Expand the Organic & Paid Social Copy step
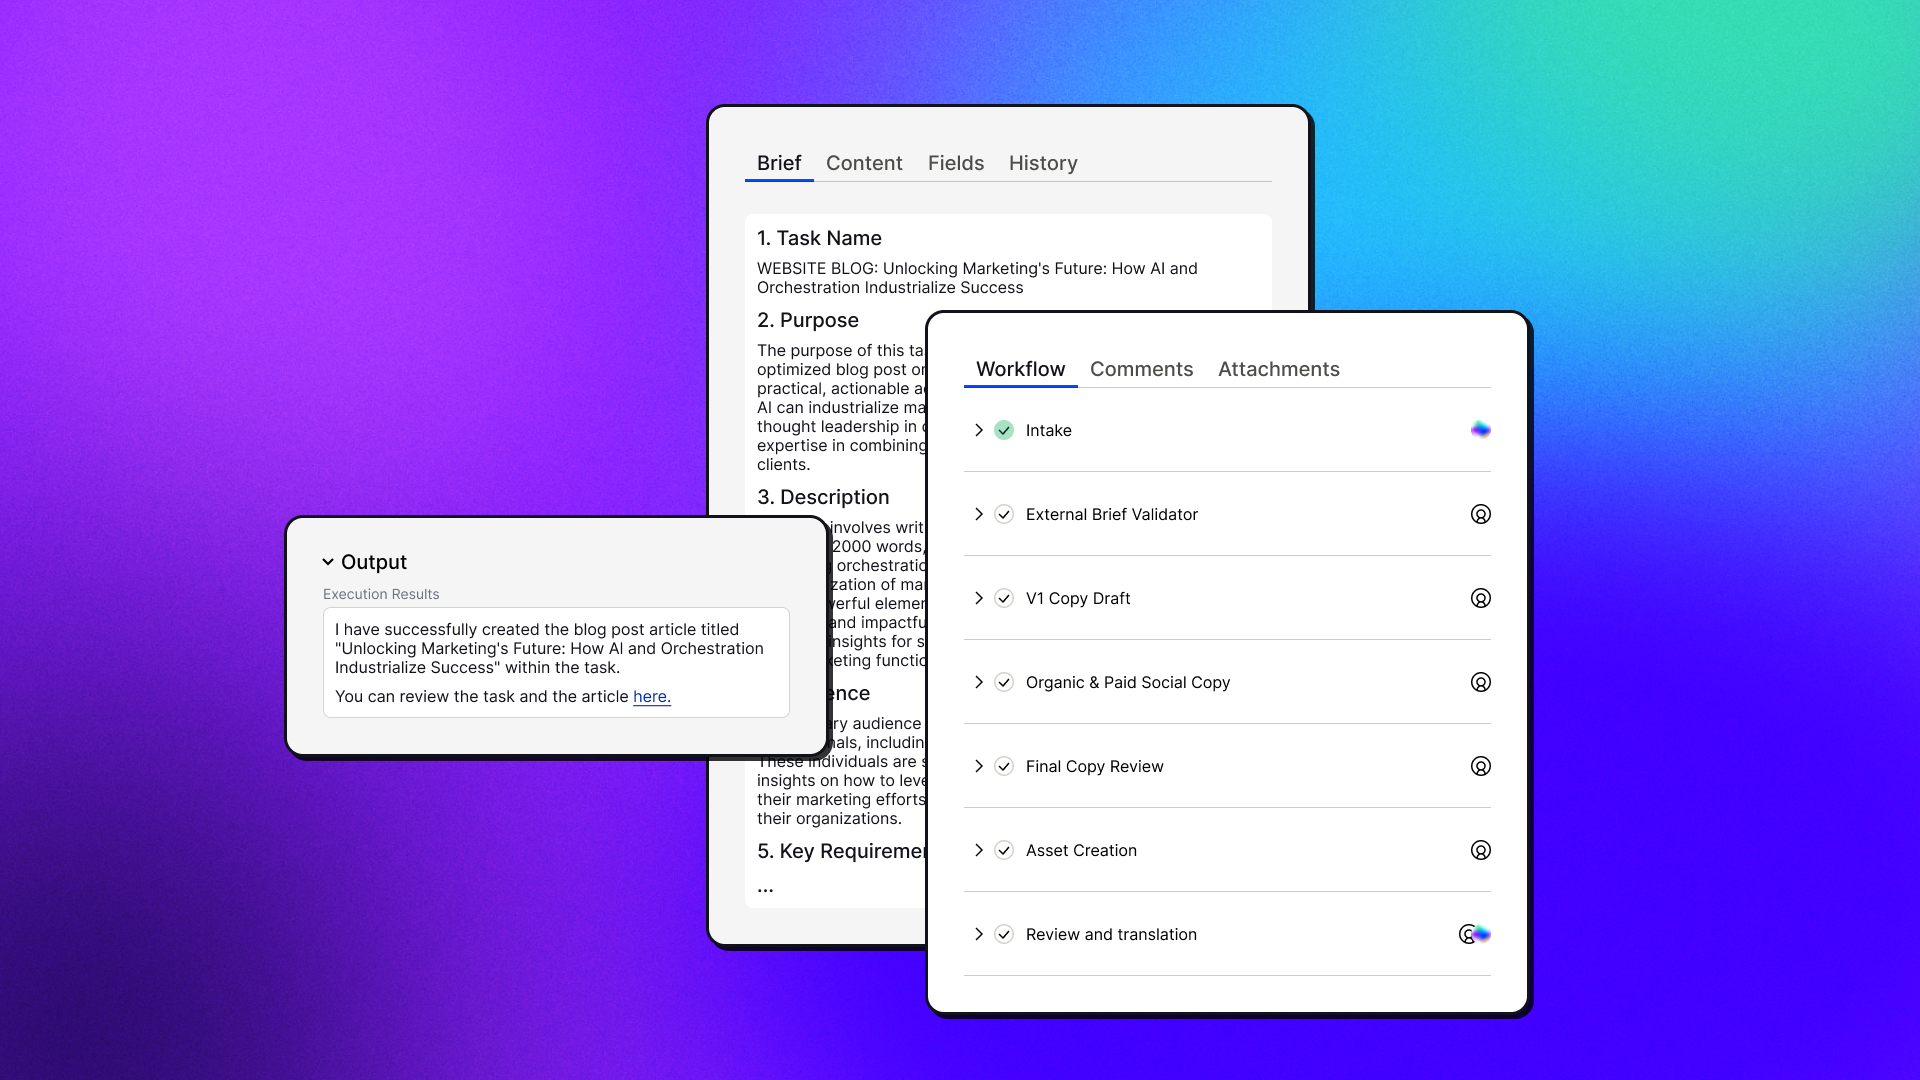The width and height of the screenshot is (1920, 1080). click(x=979, y=682)
